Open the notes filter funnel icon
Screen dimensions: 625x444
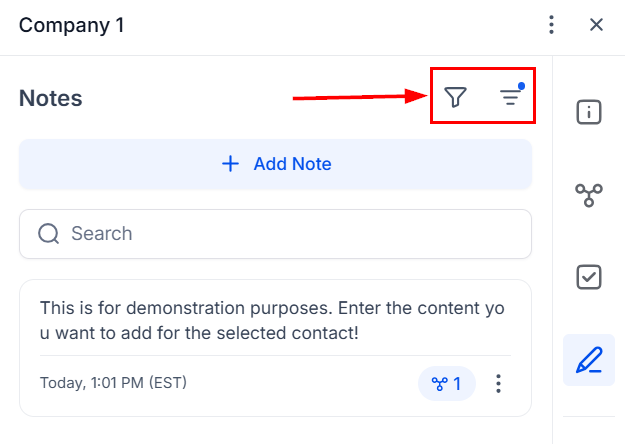pyautogui.click(x=456, y=97)
